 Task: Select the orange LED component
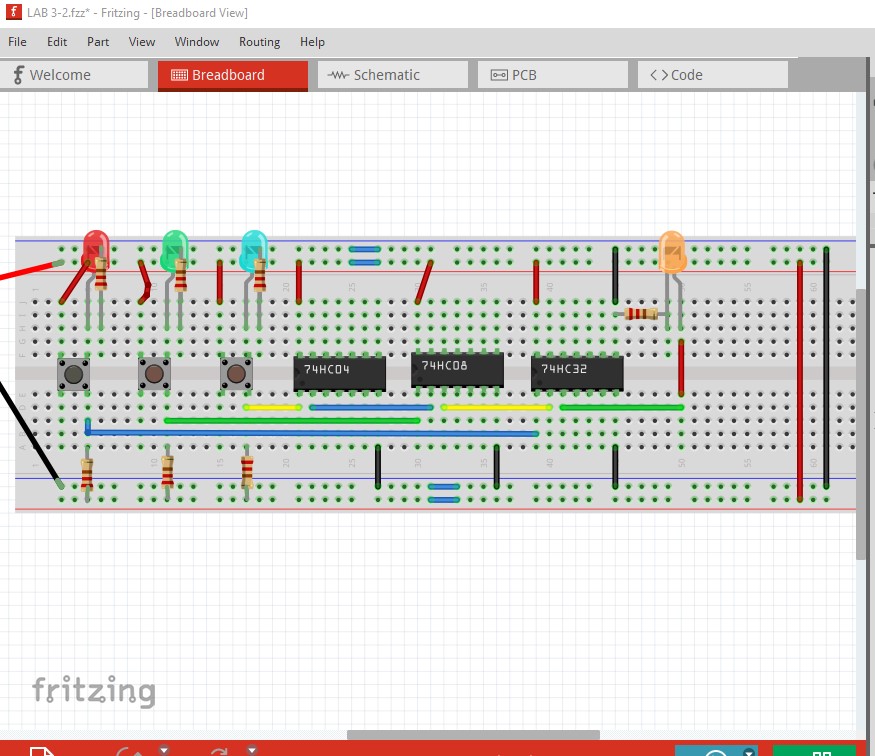[672, 250]
